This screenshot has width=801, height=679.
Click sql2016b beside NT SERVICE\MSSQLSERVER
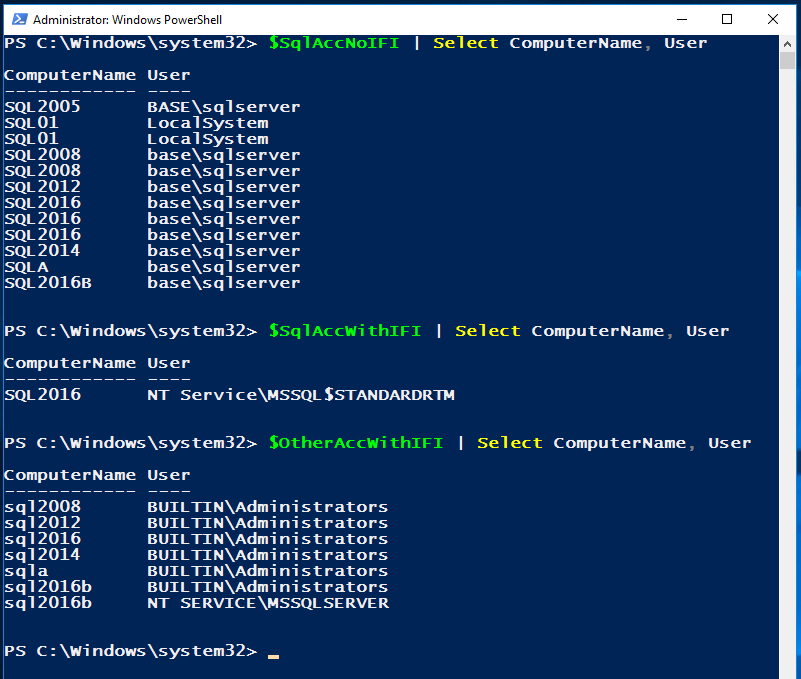pyautogui.click(x=48, y=603)
